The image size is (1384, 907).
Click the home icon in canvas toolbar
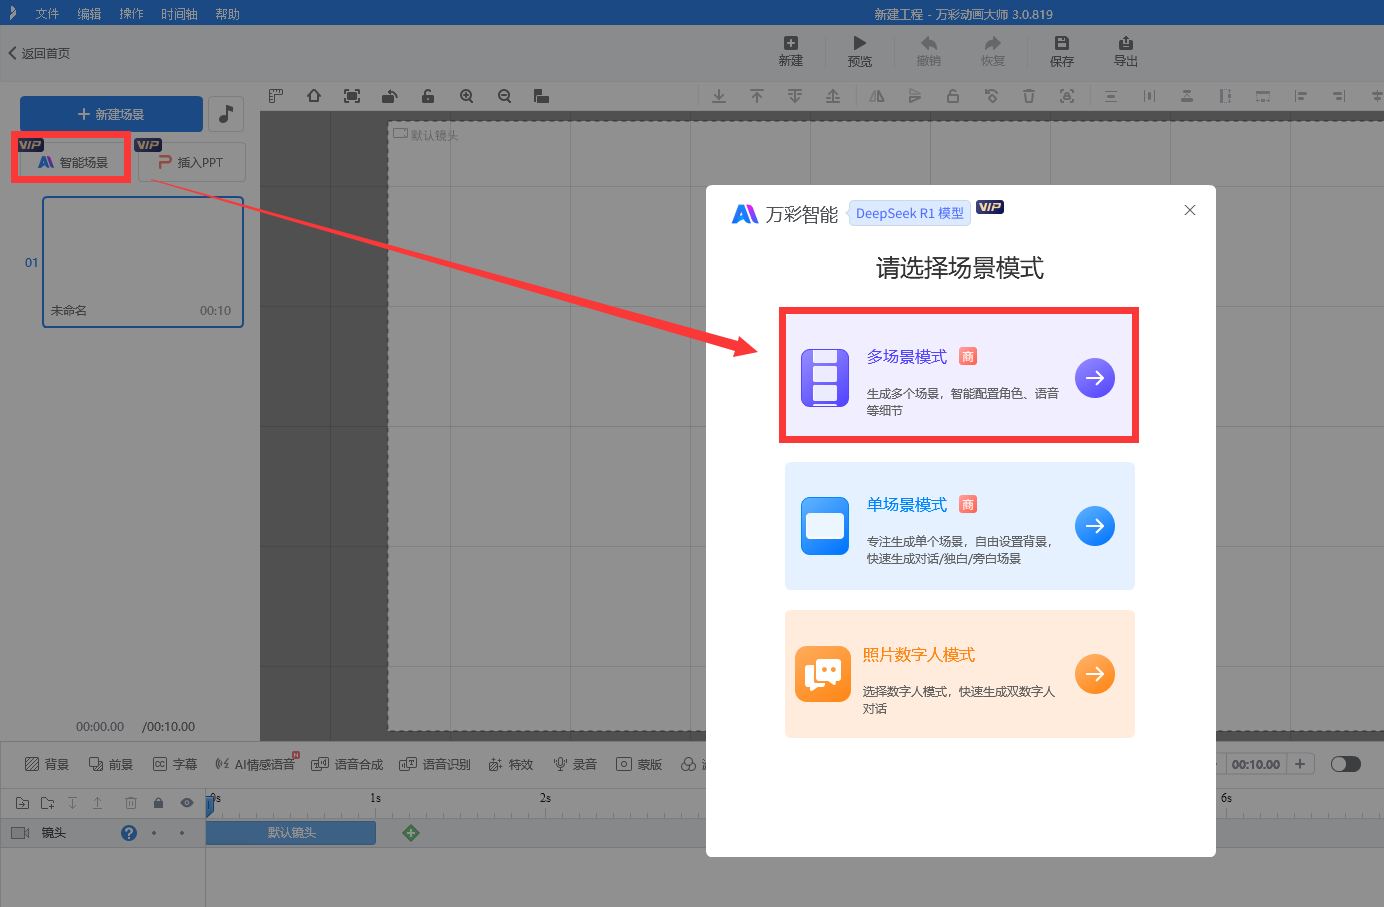click(x=314, y=96)
